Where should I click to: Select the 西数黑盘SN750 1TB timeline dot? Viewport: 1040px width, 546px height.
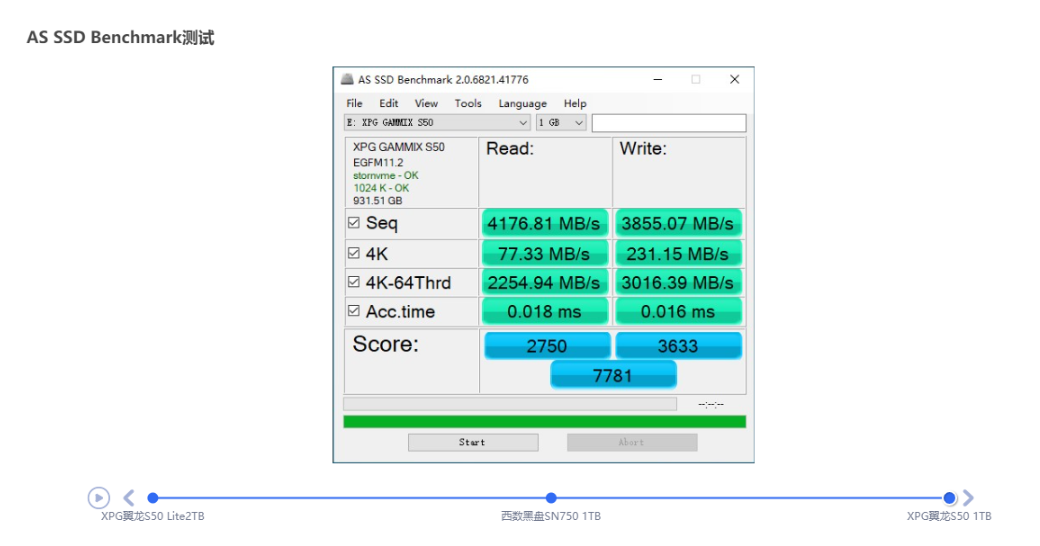(x=551, y=498)
